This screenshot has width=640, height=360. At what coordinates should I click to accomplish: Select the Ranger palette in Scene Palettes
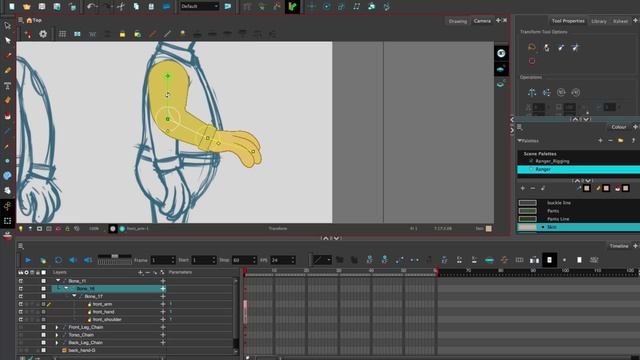click(x=578, y=169)
